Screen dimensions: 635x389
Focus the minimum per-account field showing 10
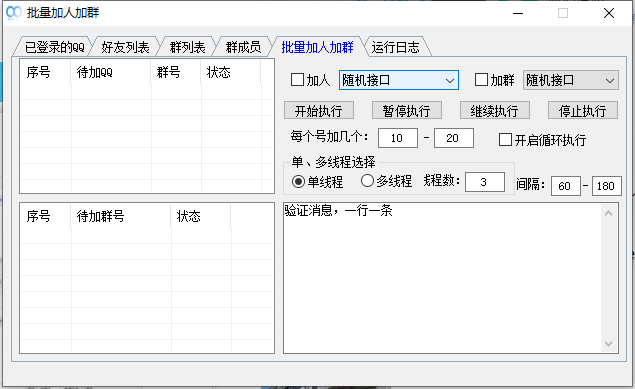click(x=398, y=138)
